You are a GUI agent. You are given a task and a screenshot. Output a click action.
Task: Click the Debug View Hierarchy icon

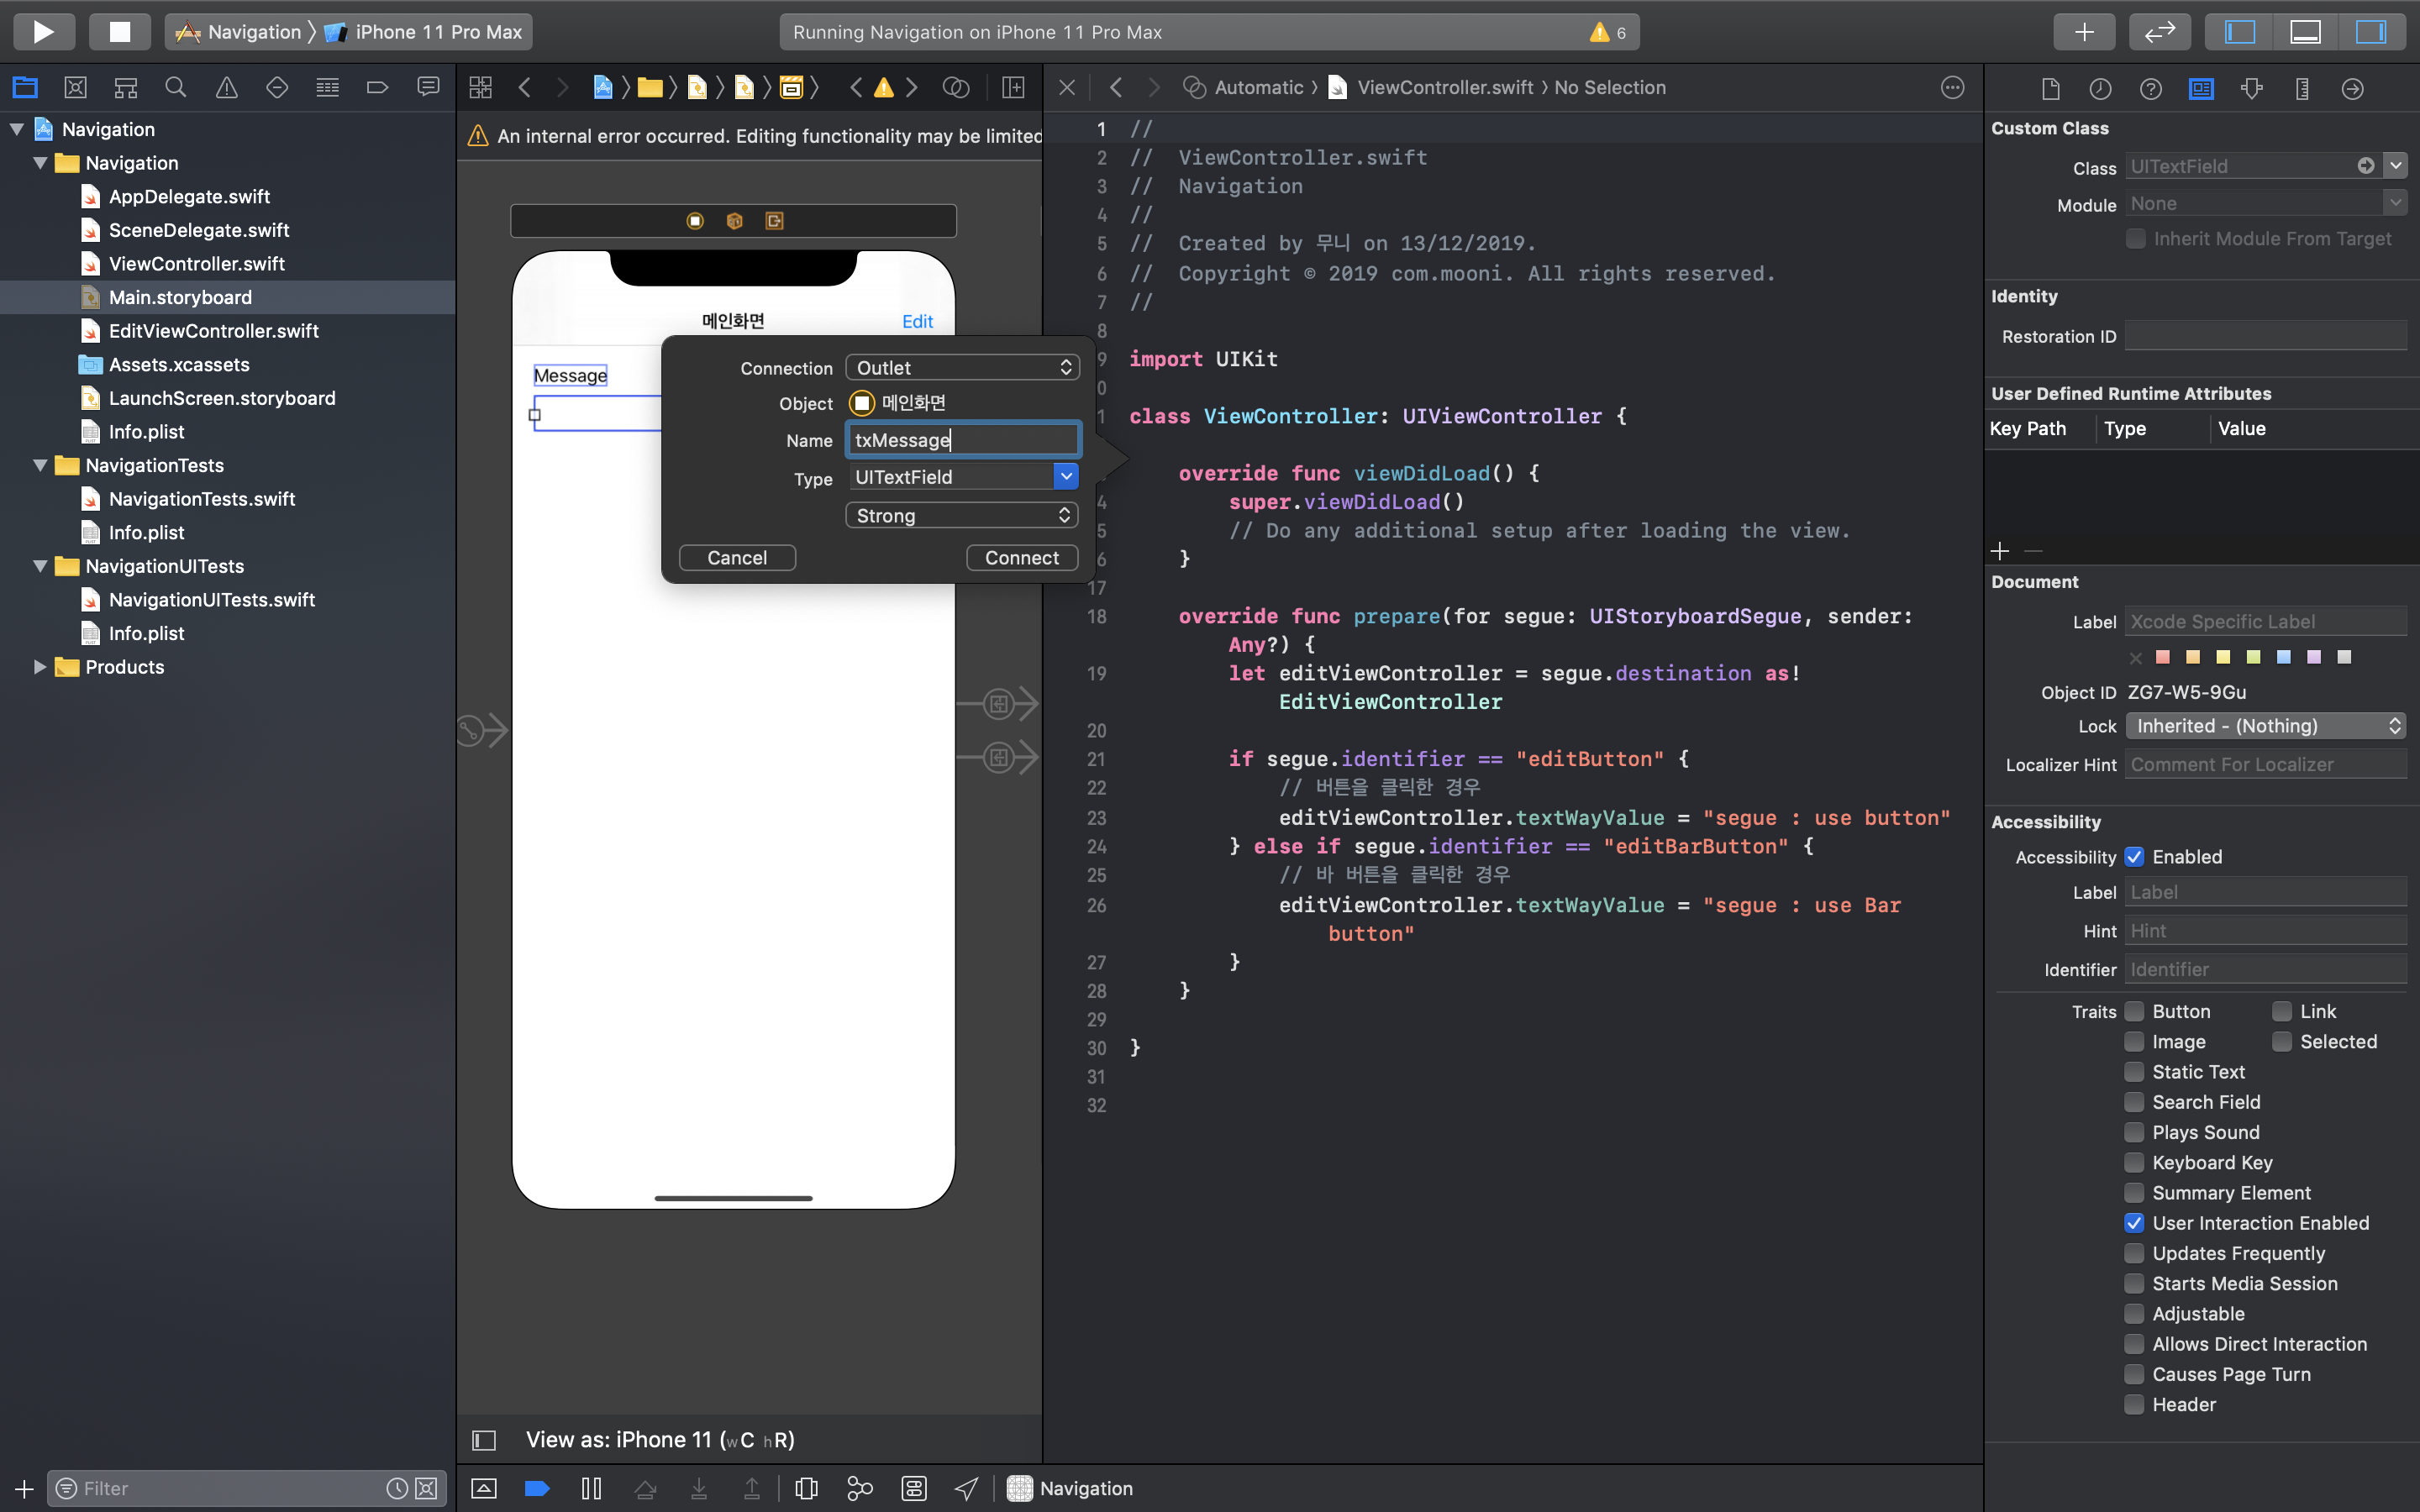coord(806,1488)
